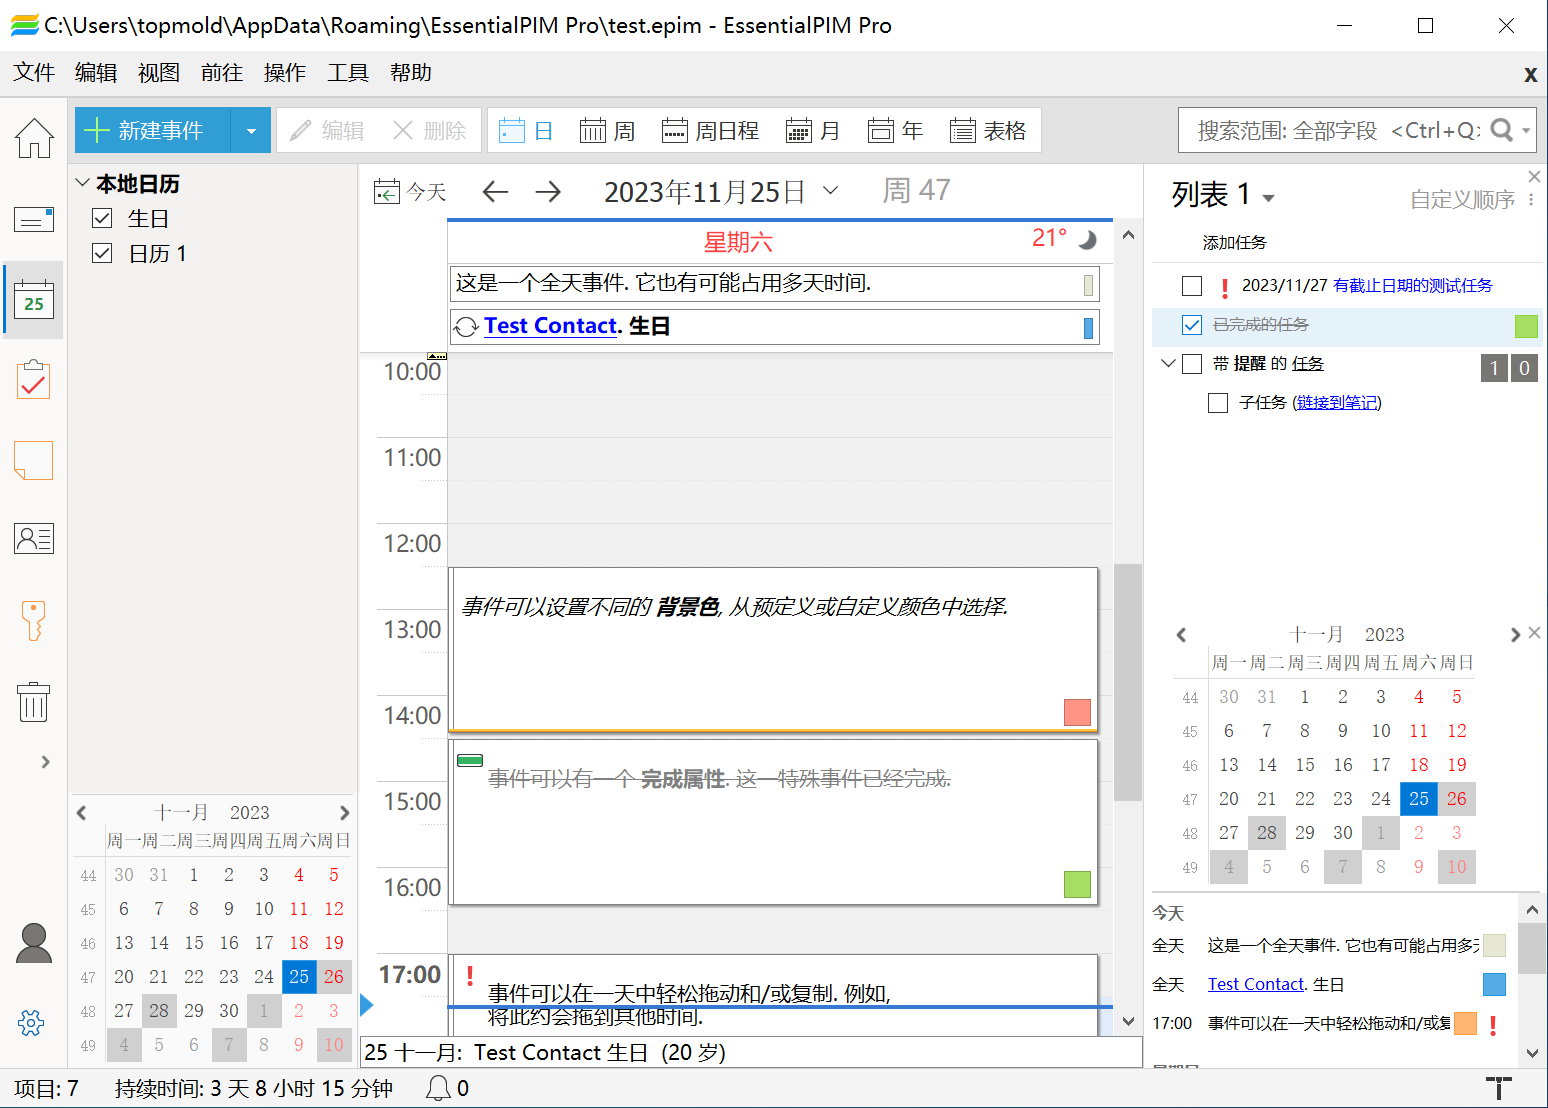
Task: Open the 帮助 menu
Action: [x=411, y=73]
